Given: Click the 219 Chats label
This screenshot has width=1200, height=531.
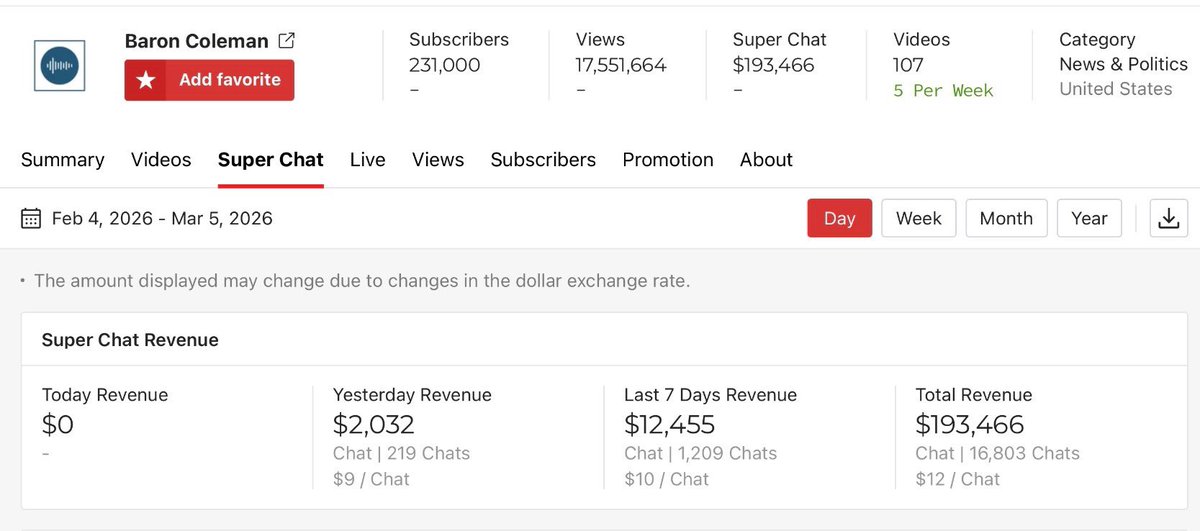Looking at the screenshot, I should pyautogui.click(x=428, y=453).
